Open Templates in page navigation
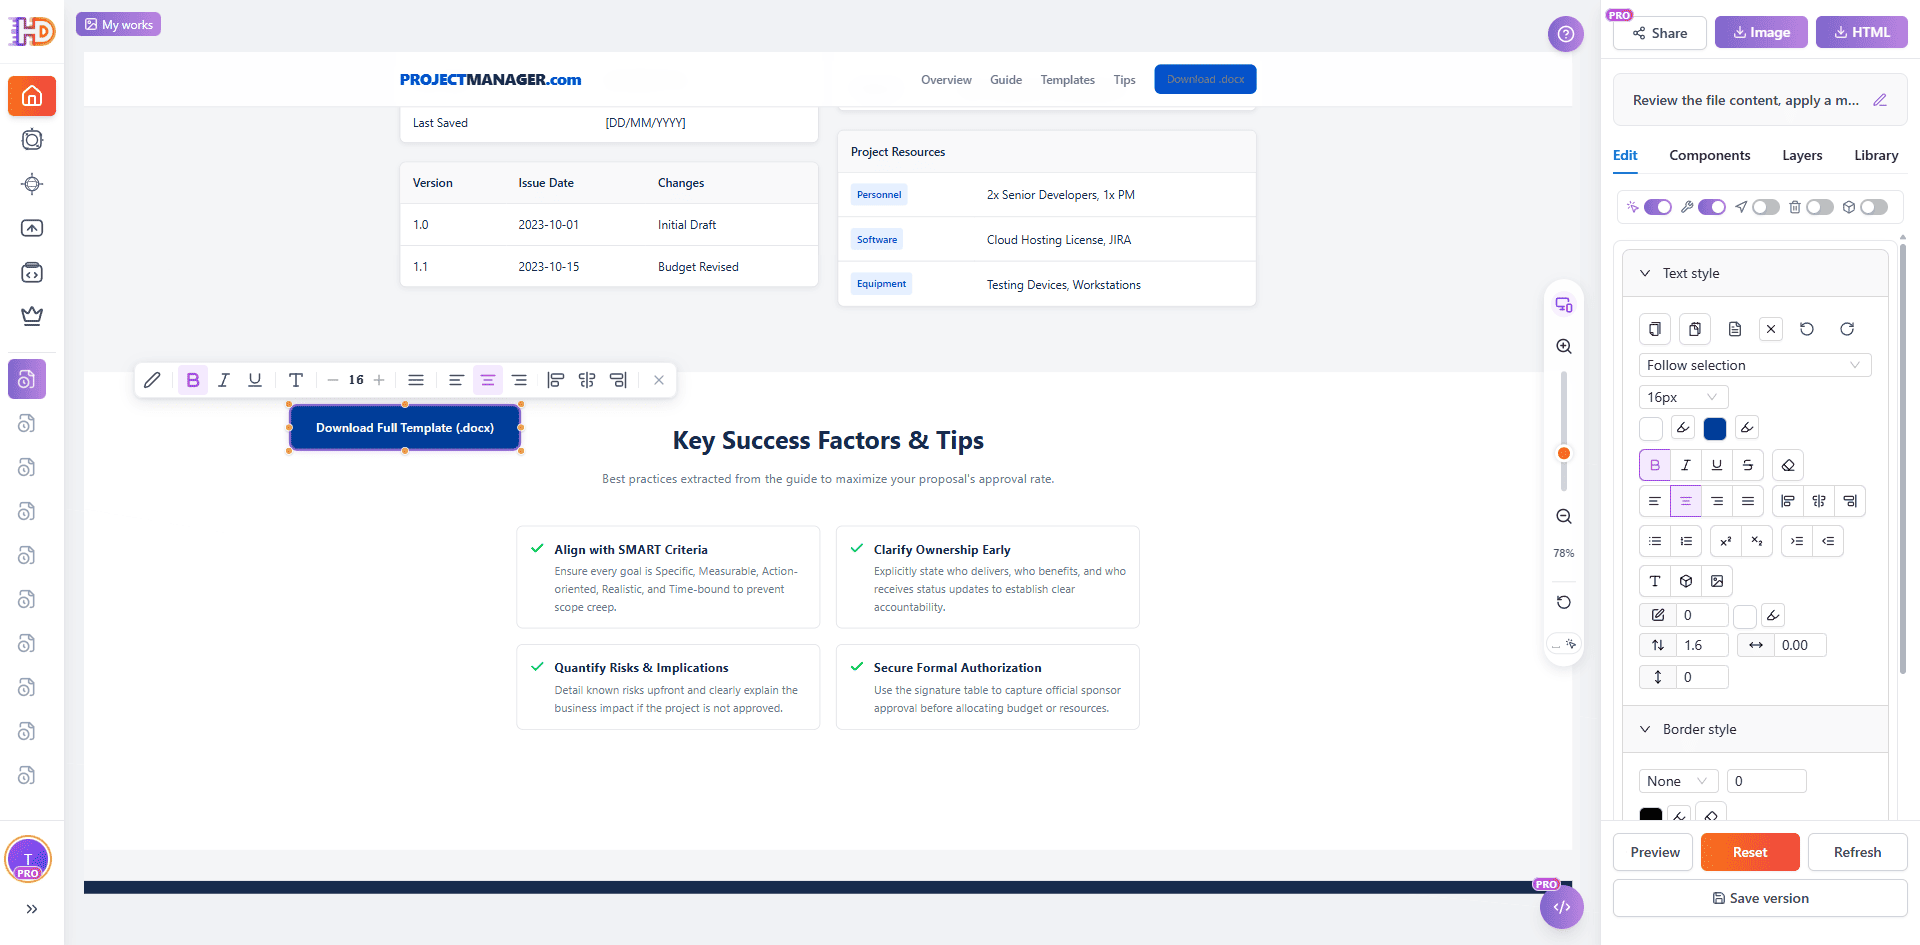Screen dimensions: 1920x945 point(1067,80)
